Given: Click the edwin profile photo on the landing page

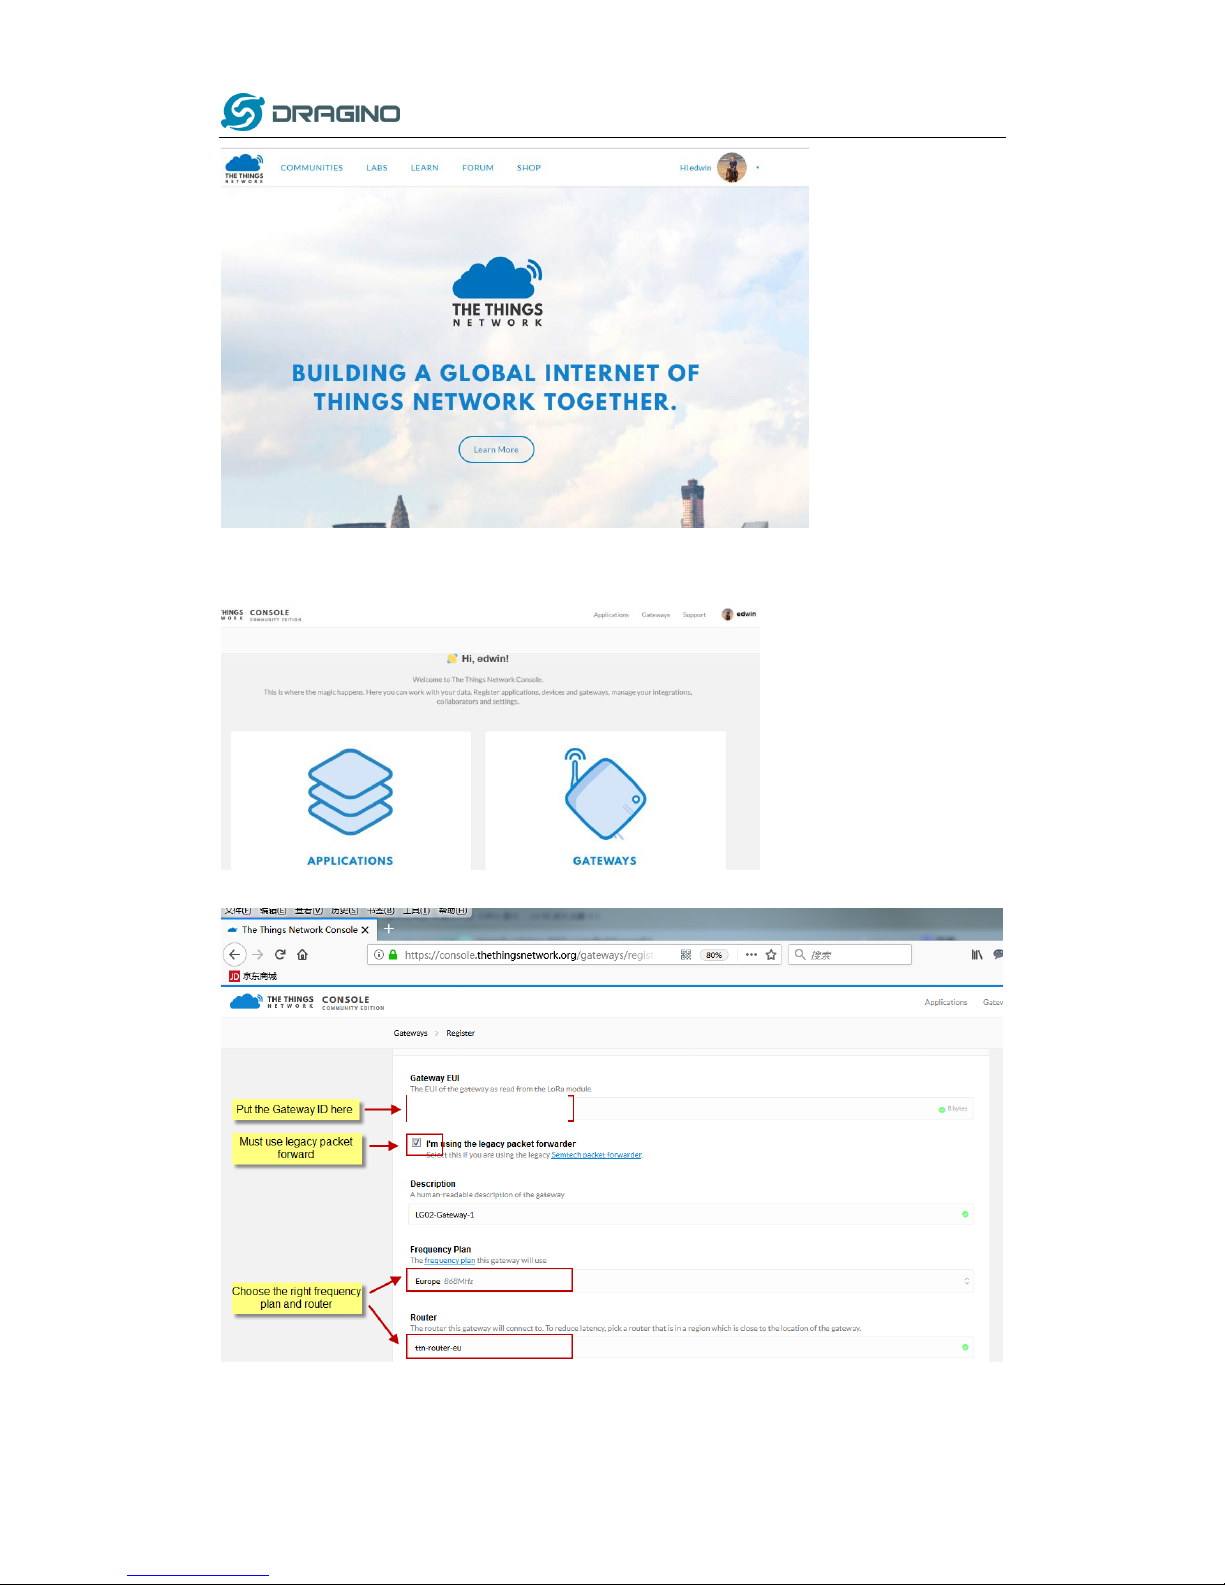Looking at the screenshot, I should (x=732, y=168).
